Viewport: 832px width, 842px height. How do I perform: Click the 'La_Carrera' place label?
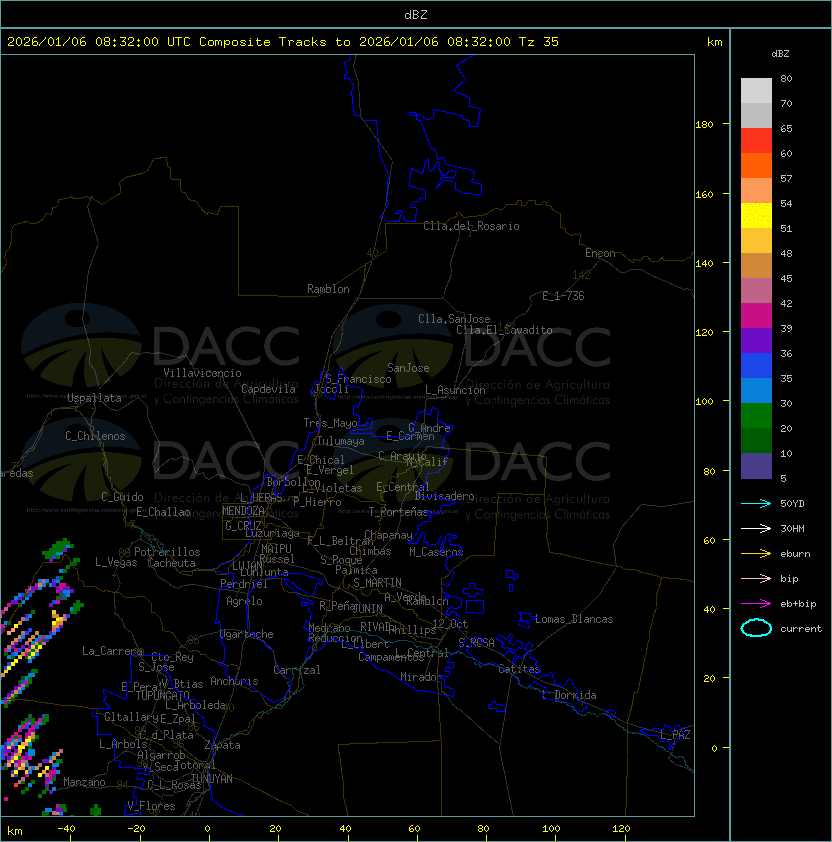(112, 651)
